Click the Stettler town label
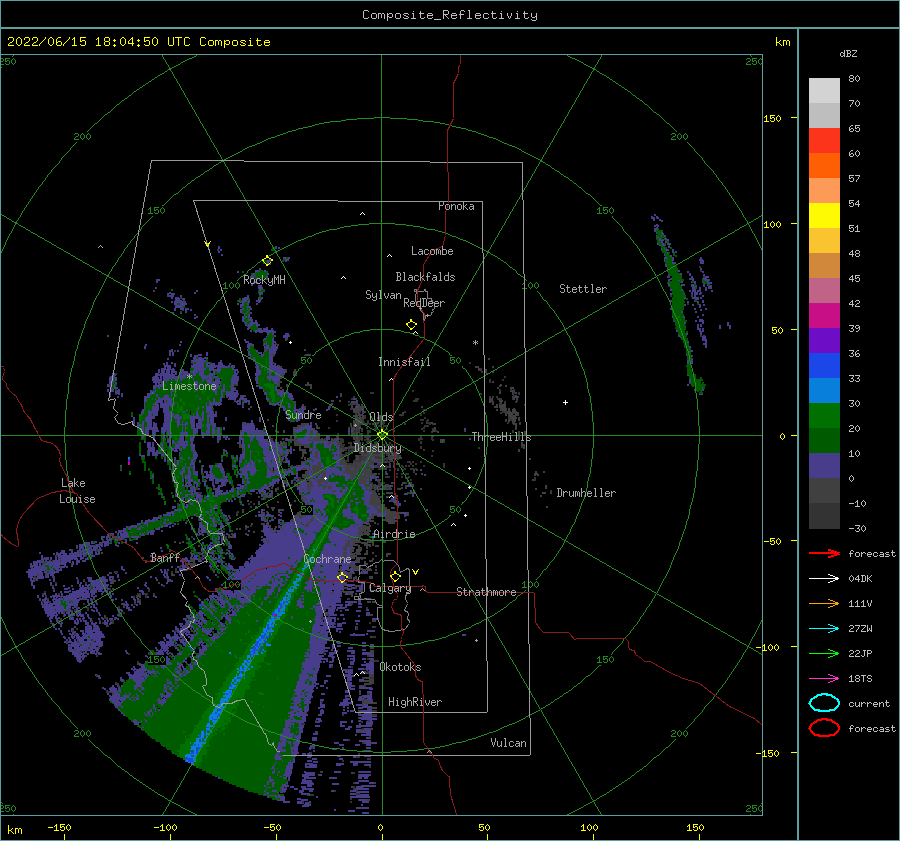This screenshot has width=900, height=841. tap(583, 289)
